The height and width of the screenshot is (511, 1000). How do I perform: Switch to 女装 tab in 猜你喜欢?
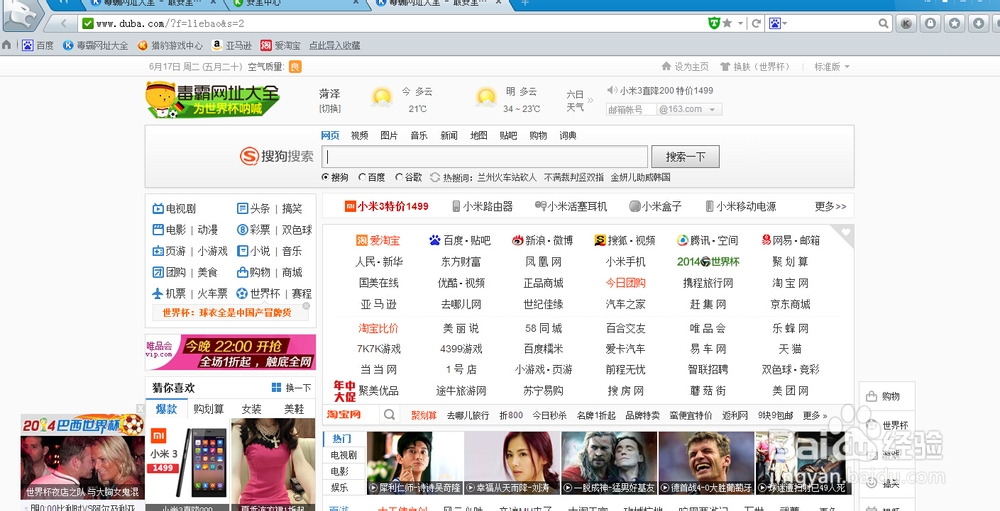tap(251, 409)
